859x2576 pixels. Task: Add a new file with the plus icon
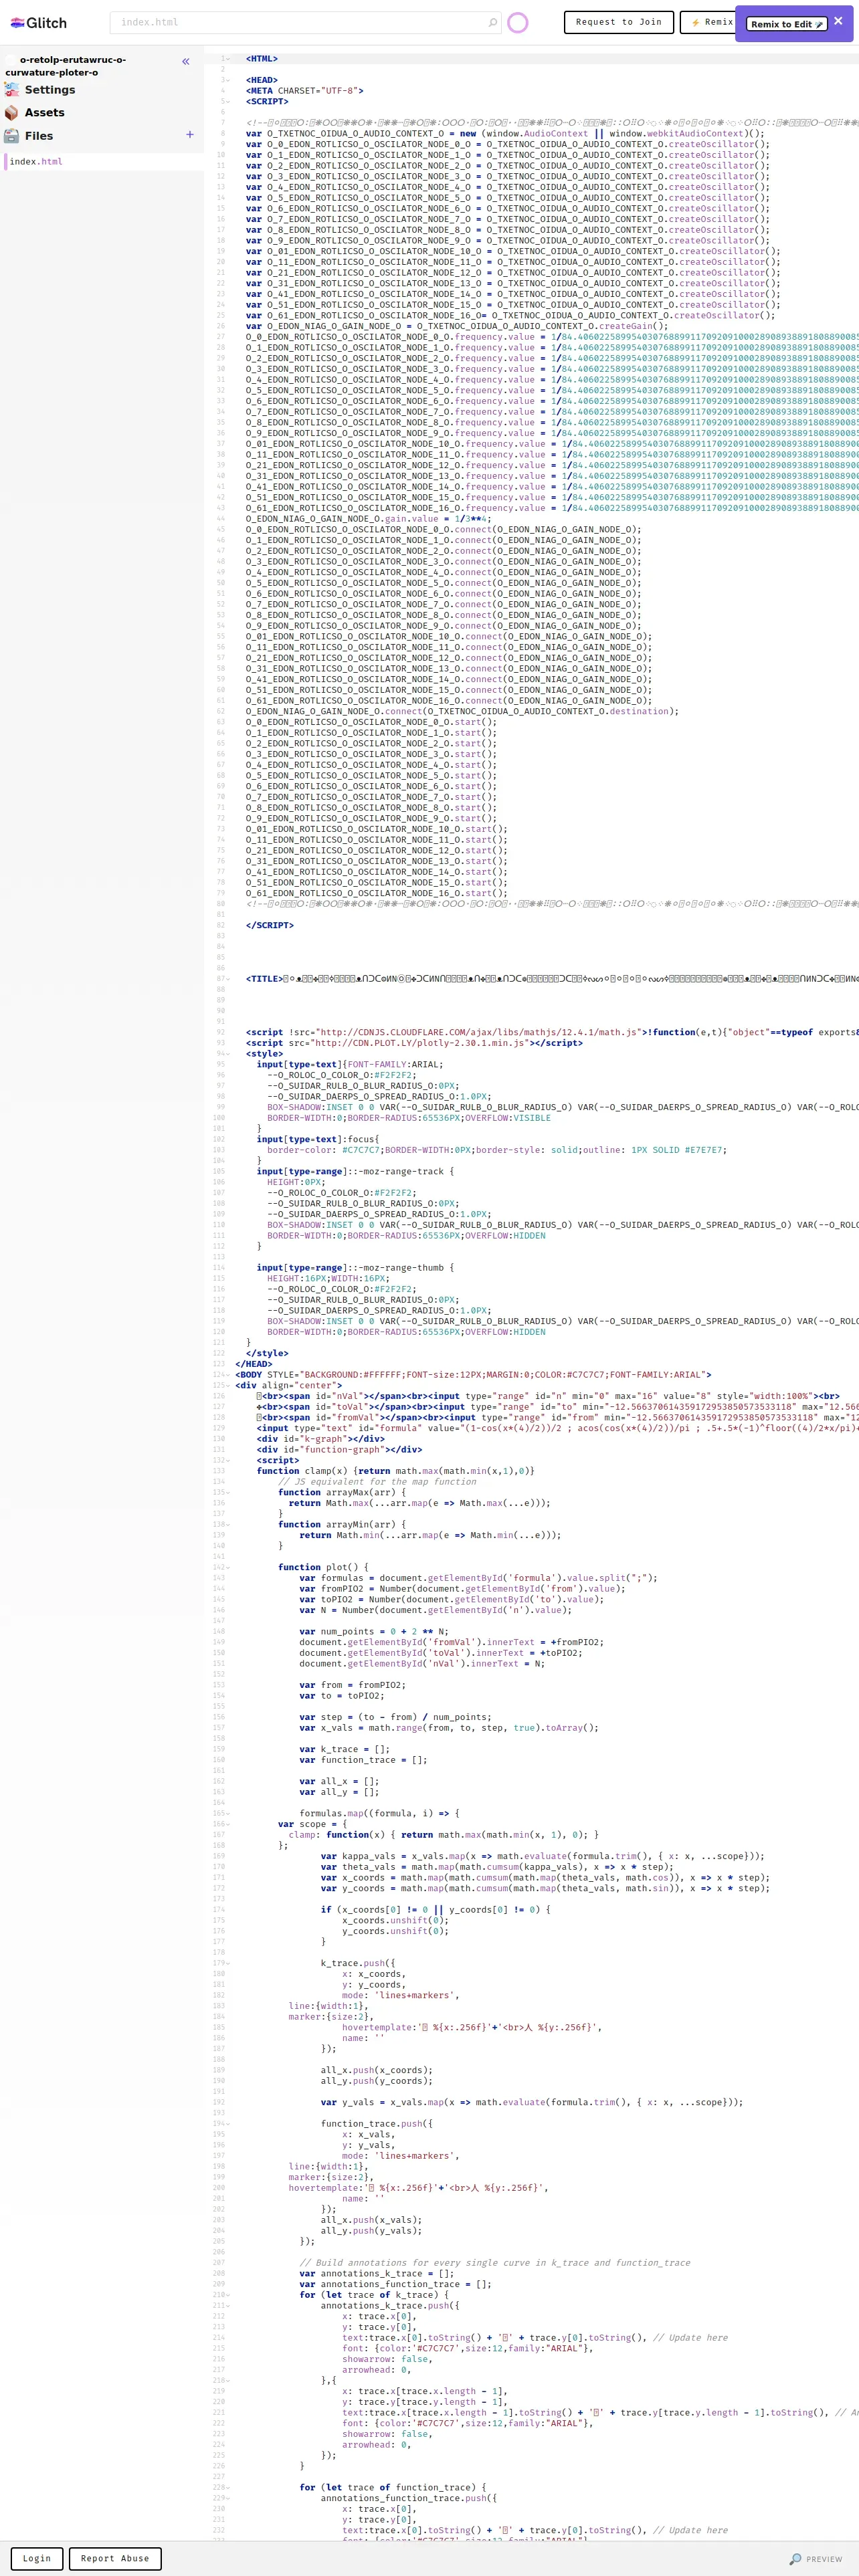point(190,135)
